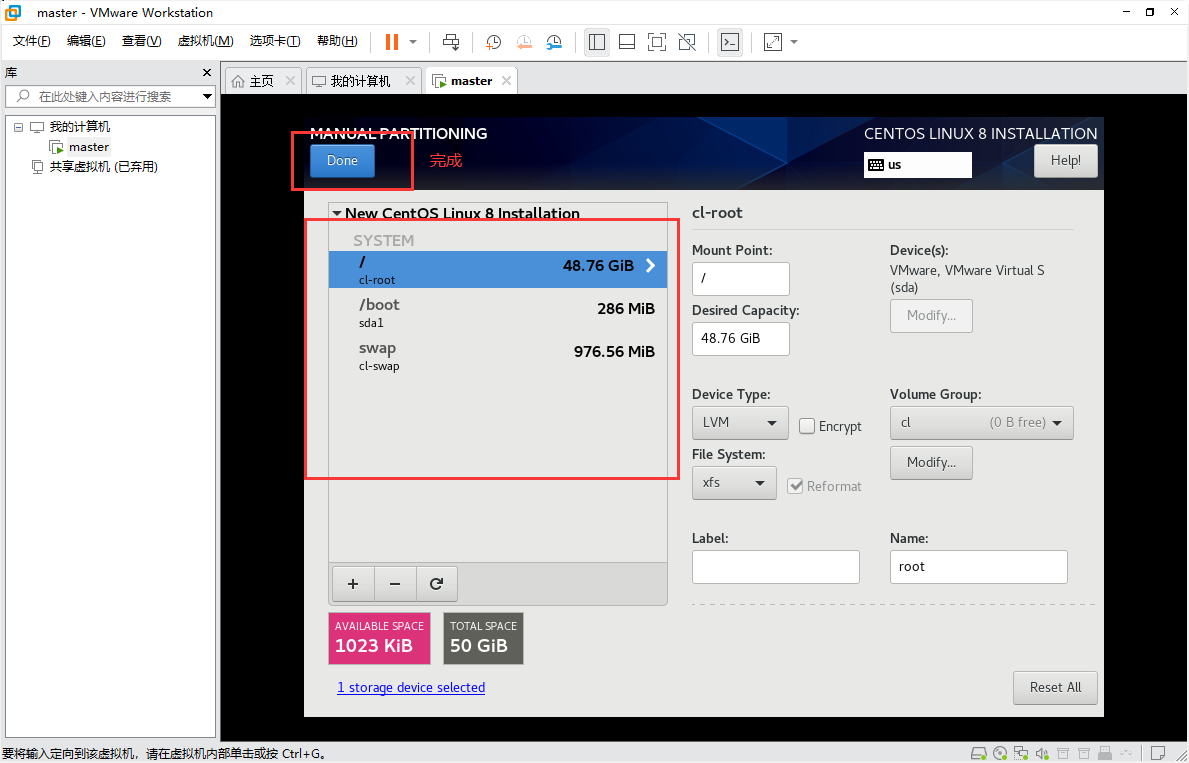The width and height of the screenshot is (1189, 763).
Task: Click the hard disk status bar icon
Action: click(x=979, y=753)
